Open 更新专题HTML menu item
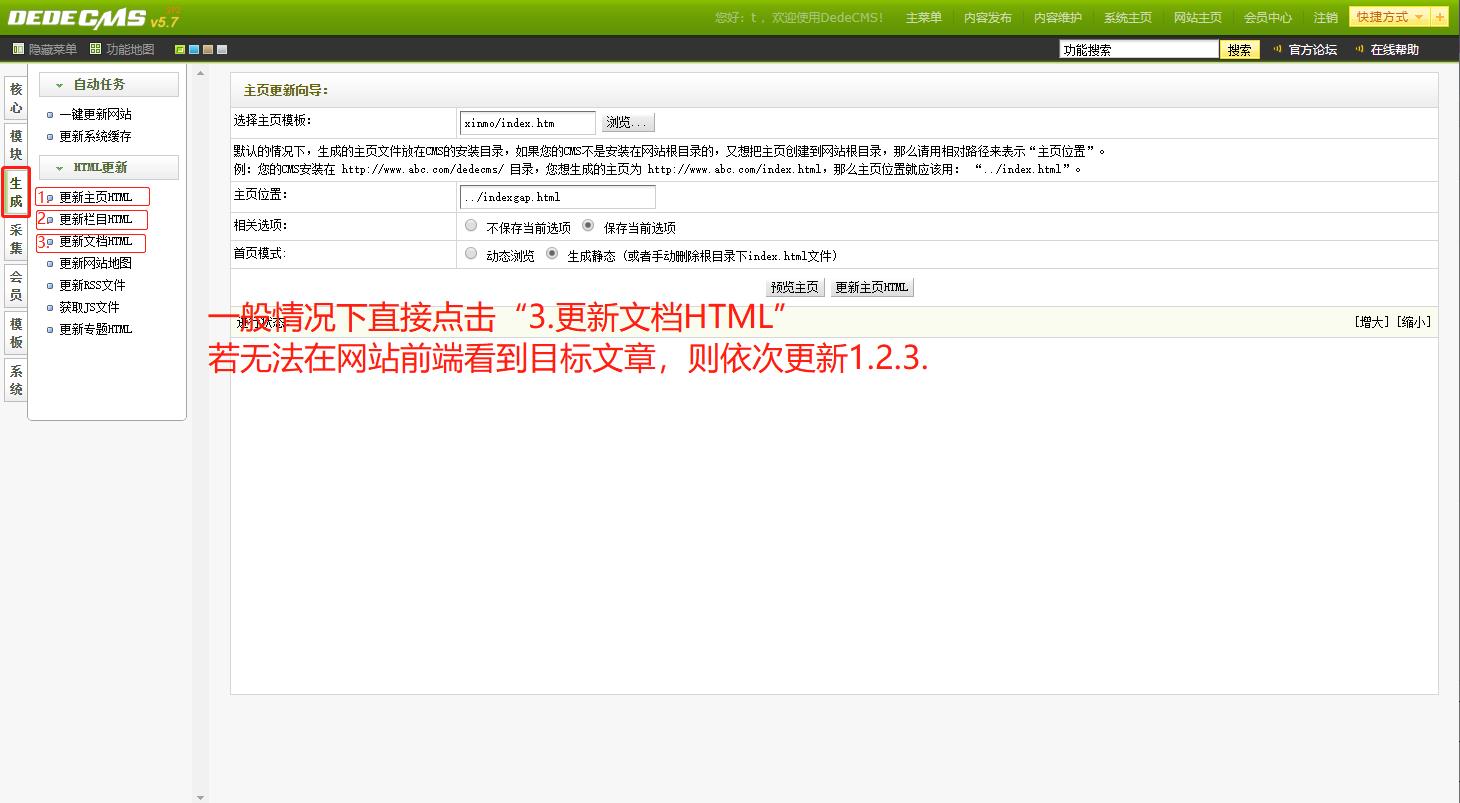The width and height of the screenshot is (1460, 803). click(x=95, y=329)
